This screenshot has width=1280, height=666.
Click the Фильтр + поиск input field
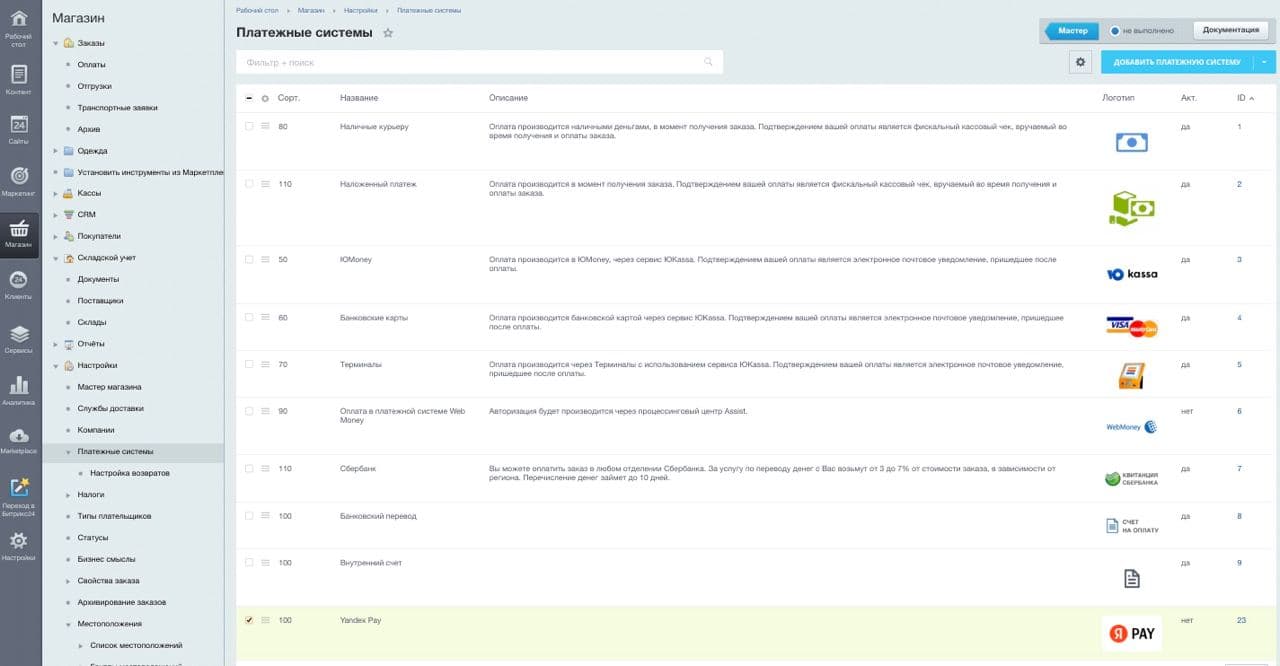[470, 62]
